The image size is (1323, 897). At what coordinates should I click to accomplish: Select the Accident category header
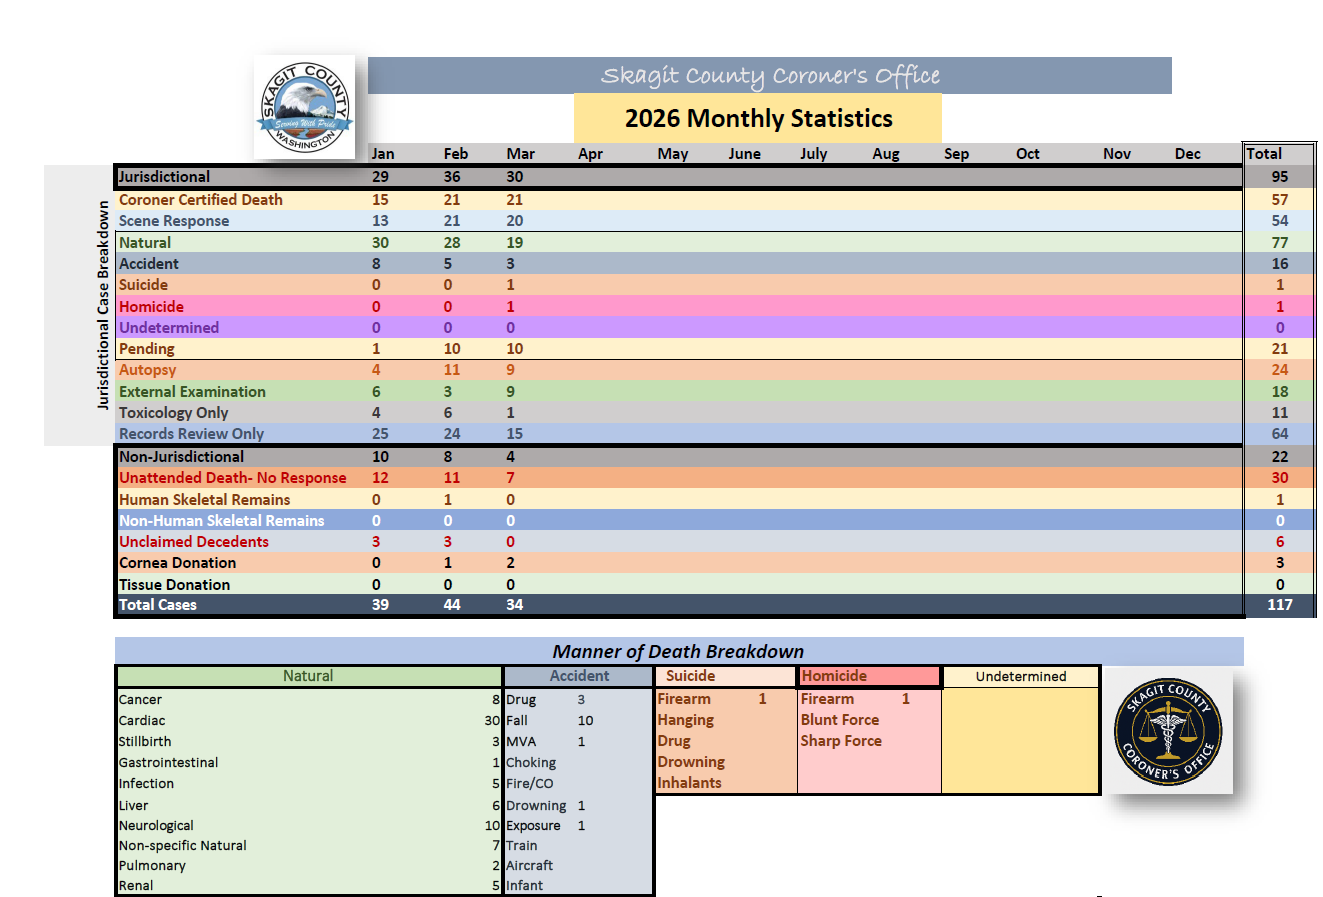click(578, 676)
